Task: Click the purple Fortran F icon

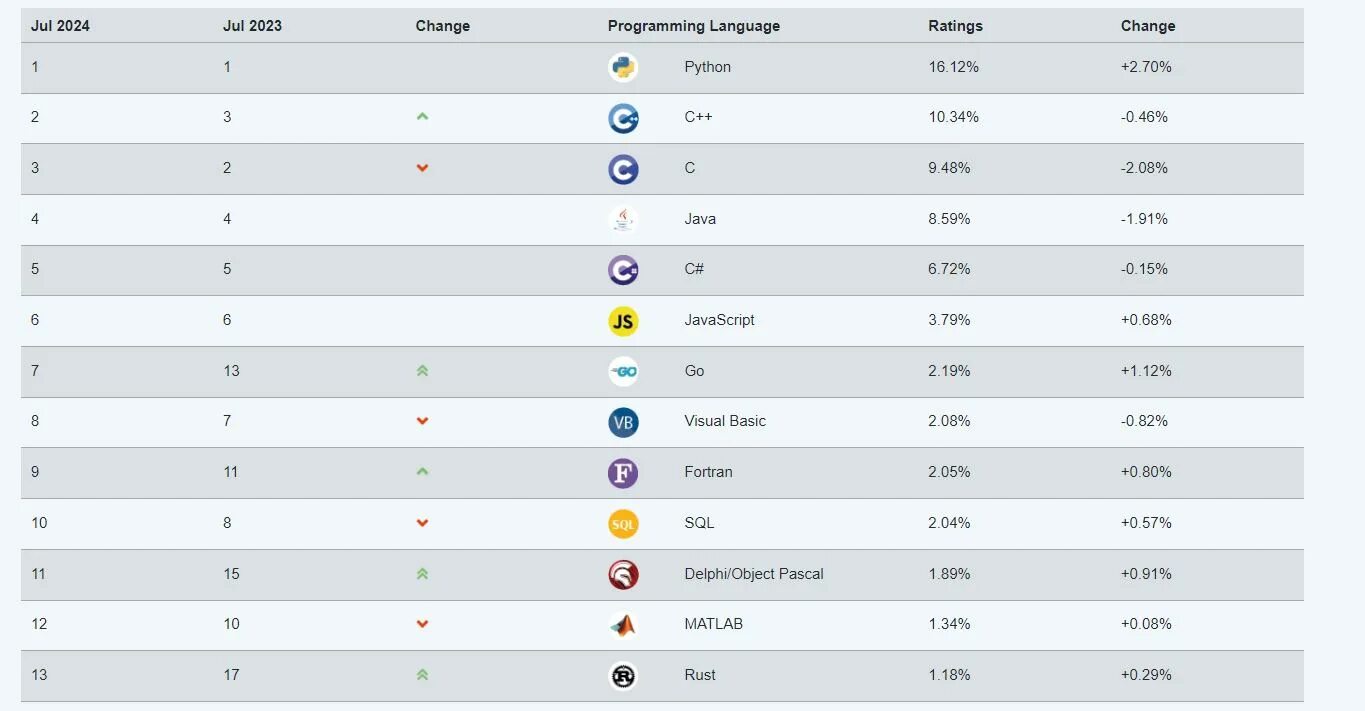Action: [x=623, y=473]
